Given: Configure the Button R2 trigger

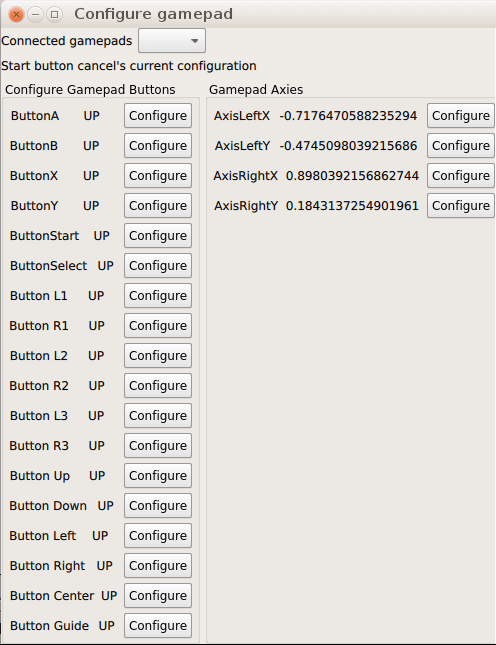Looking at the screenshot, I should click(158, 386).
